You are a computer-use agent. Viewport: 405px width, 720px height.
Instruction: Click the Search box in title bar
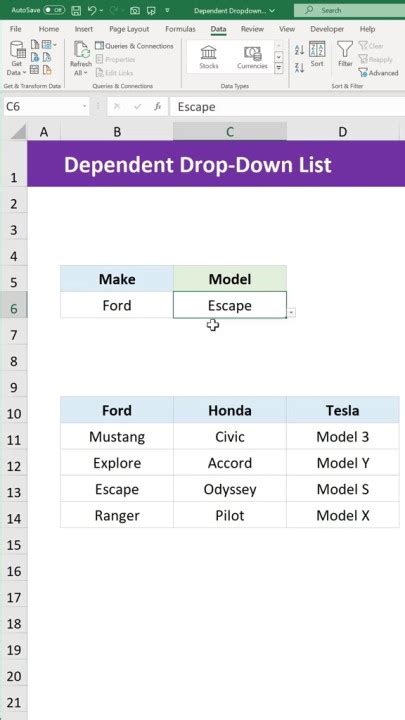(x=349, y=10)
